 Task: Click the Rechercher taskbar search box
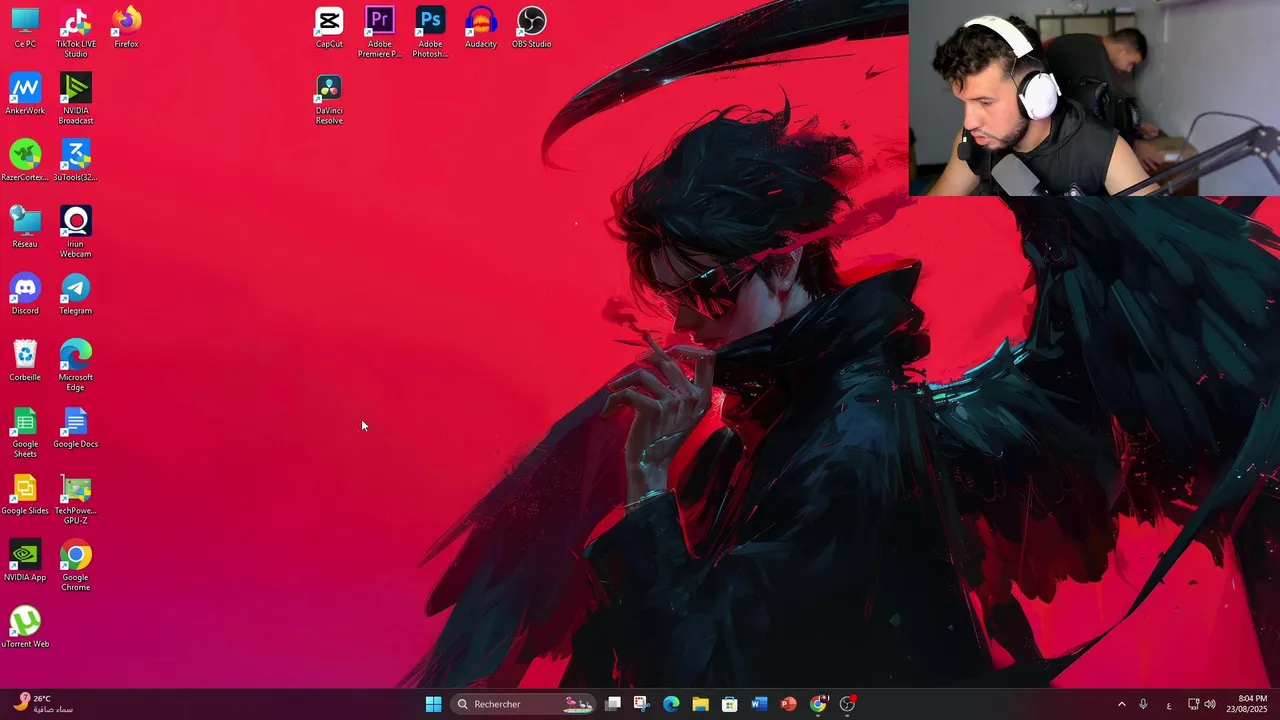click(x=523, y=704)
